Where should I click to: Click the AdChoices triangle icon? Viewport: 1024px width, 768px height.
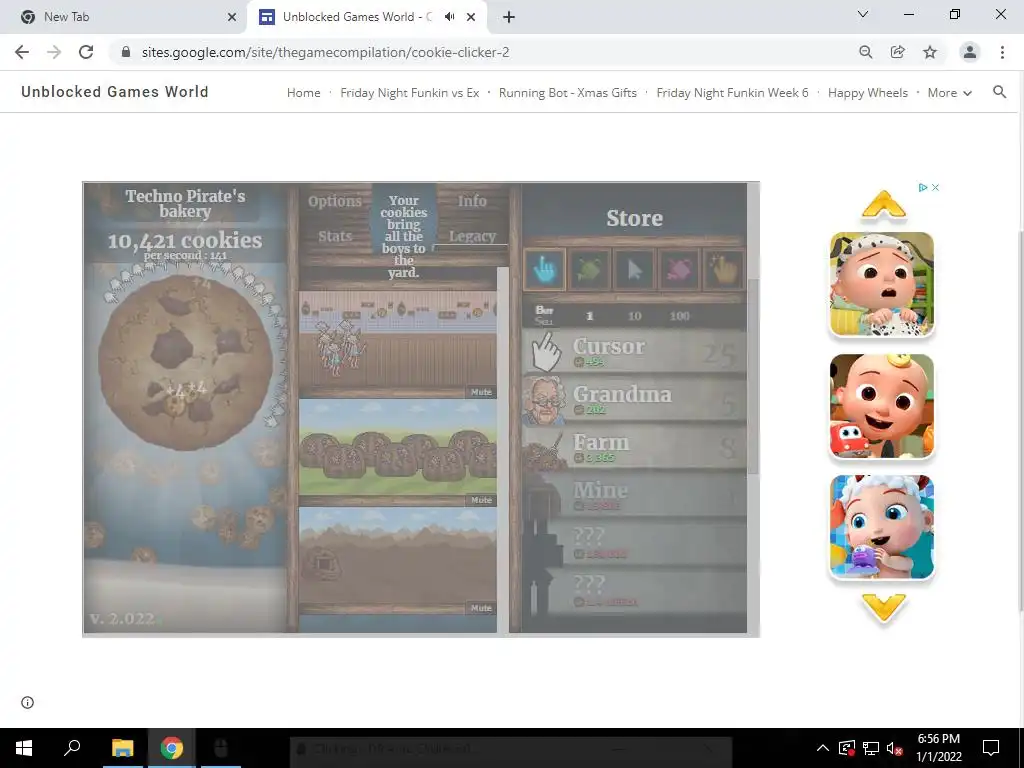click(x=923, y=187)
